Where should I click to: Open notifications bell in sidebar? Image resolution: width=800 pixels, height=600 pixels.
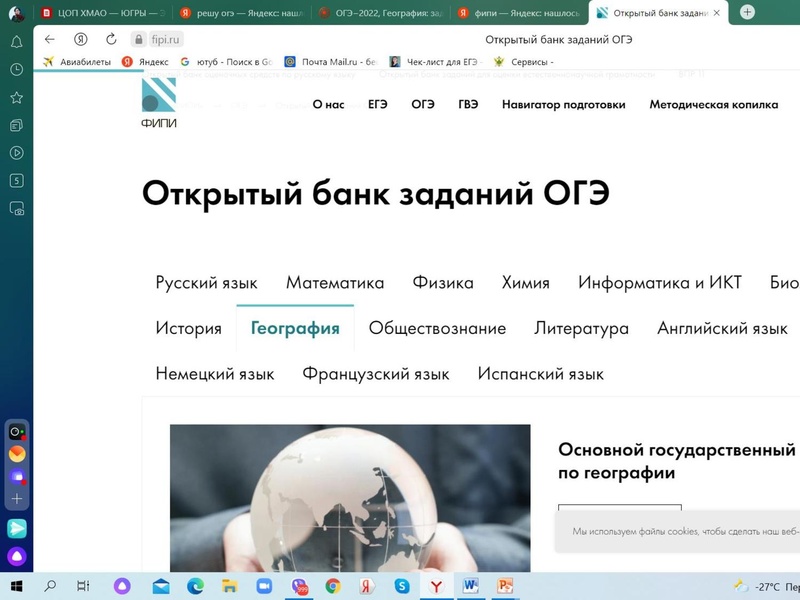click(16, 42)
